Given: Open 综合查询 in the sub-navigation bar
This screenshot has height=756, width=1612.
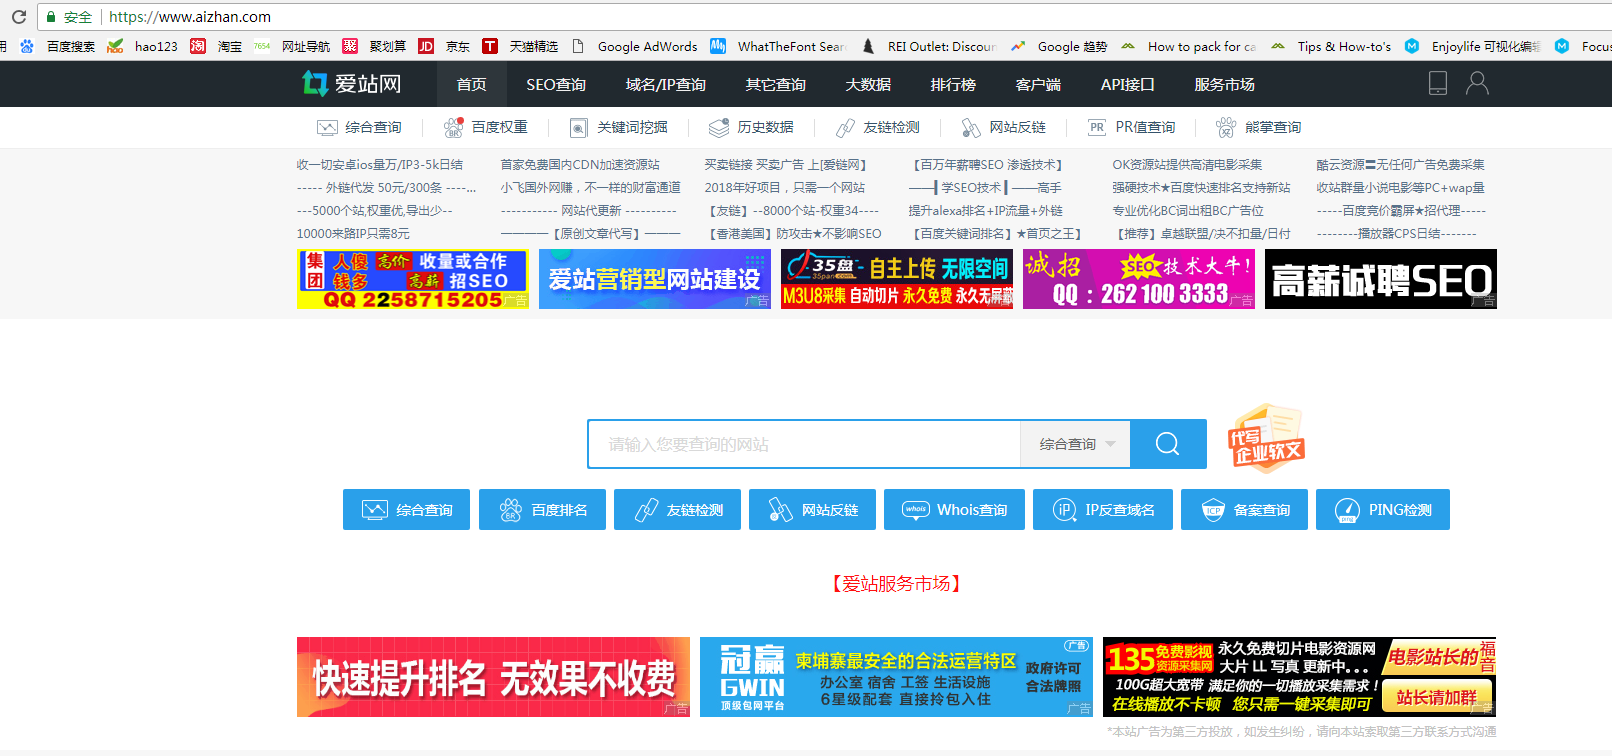Looking at the screenshot, I should pos(360,127).
